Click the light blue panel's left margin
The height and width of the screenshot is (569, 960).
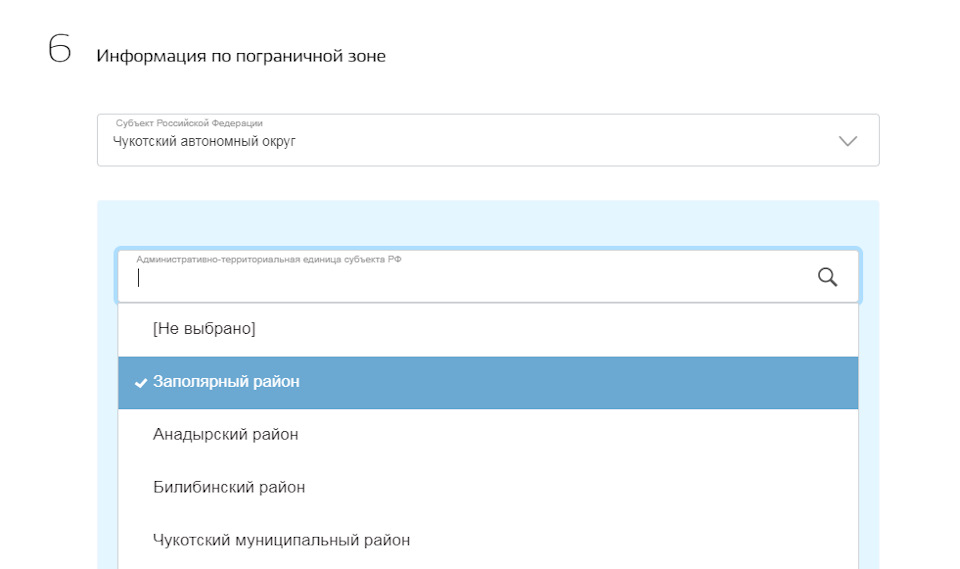(x=107, y=400)
